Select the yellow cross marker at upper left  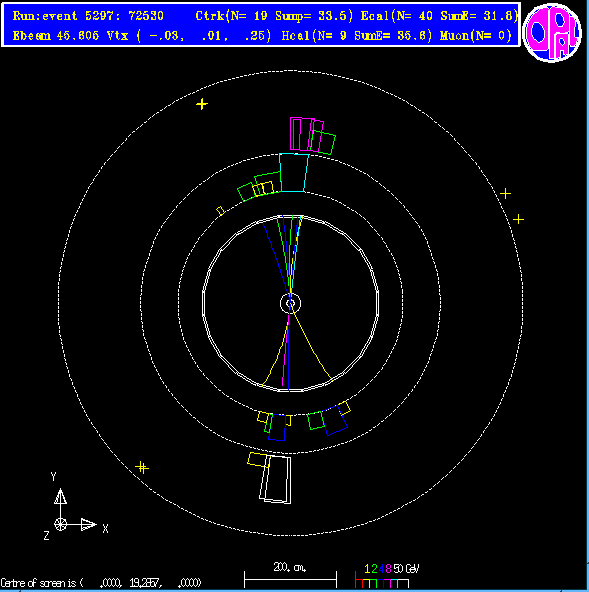point(202,104)
